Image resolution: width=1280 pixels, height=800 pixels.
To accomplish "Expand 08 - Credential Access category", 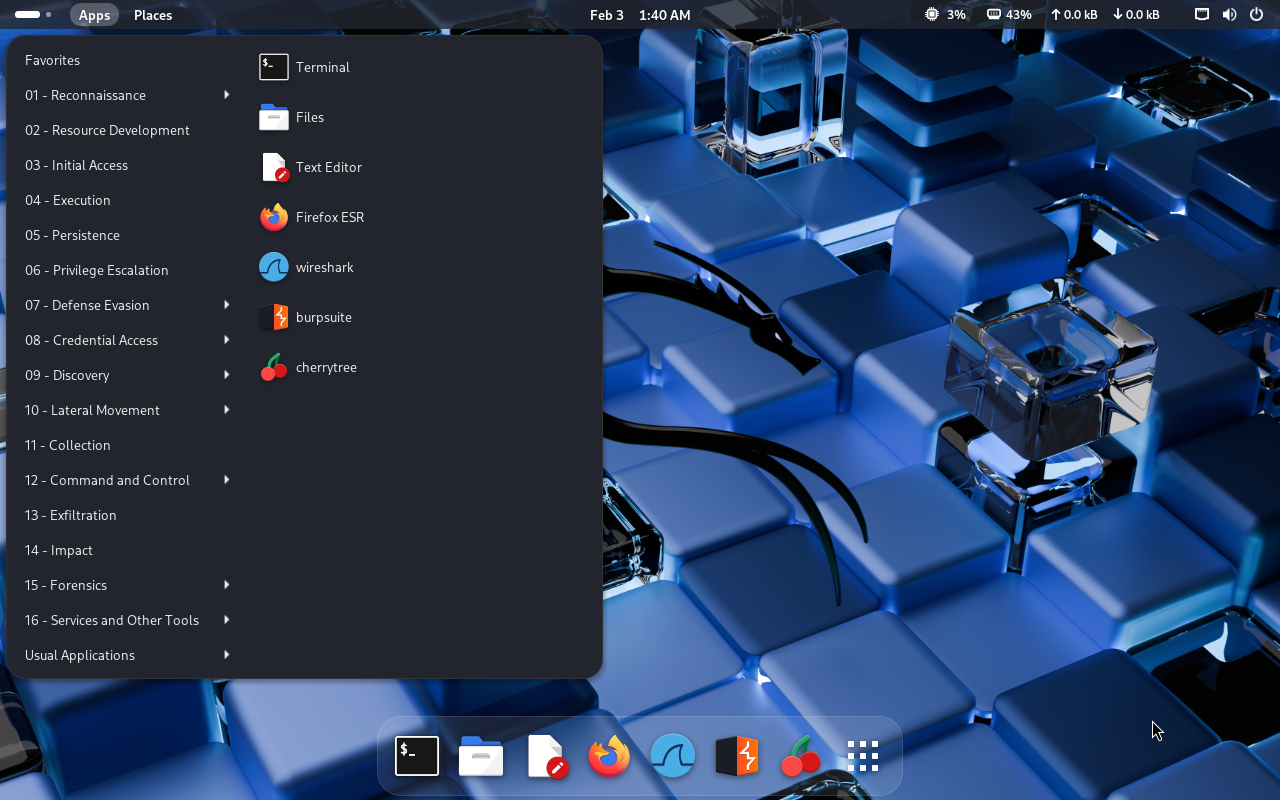I will [x=127, y=340].
